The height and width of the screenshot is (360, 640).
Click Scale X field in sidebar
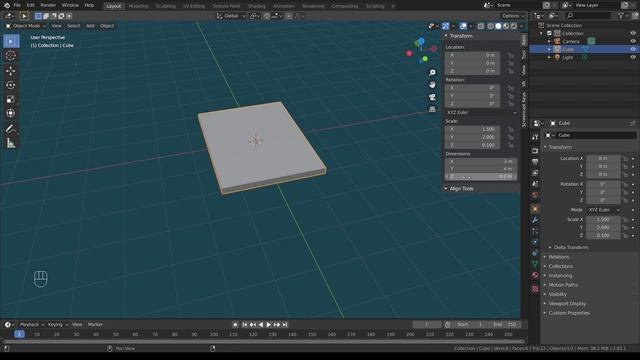pos(472,129)
